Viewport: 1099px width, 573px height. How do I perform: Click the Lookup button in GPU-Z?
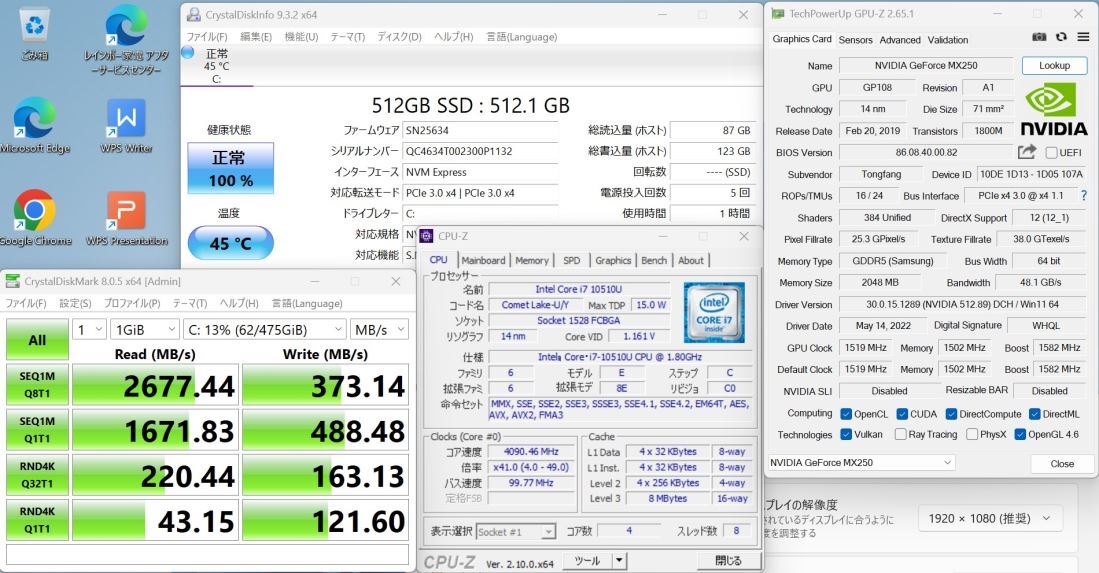pos(1054,65)
